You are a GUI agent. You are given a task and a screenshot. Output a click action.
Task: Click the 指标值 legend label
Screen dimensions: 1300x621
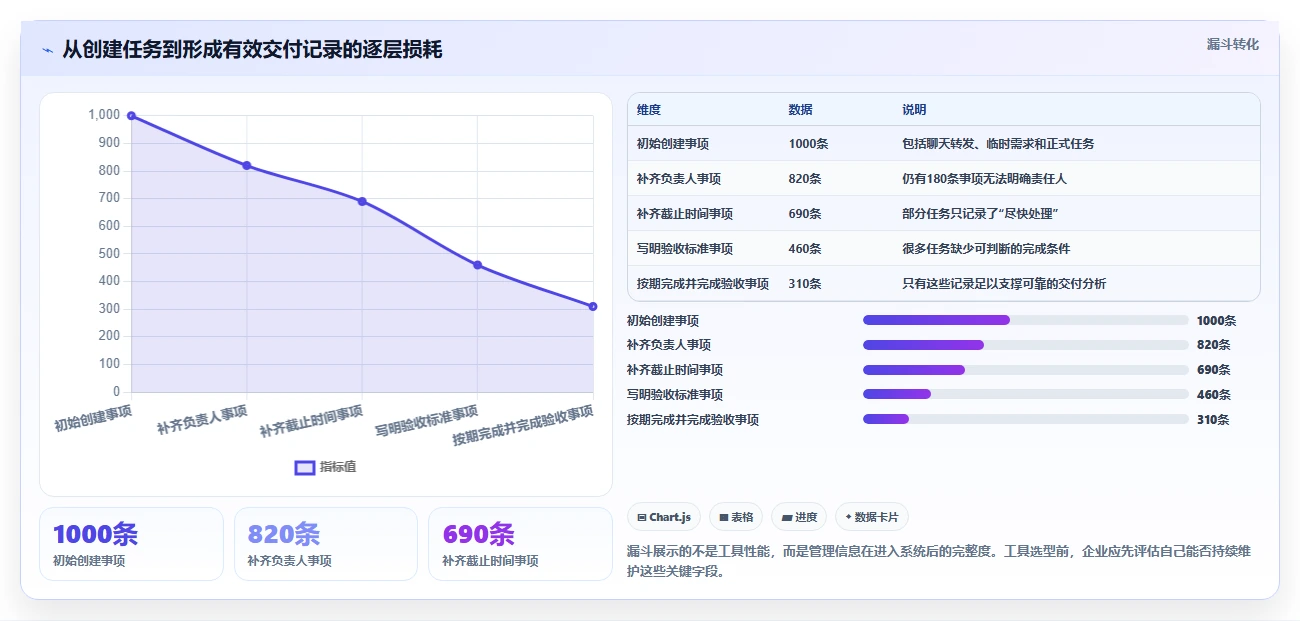point(338,467)
